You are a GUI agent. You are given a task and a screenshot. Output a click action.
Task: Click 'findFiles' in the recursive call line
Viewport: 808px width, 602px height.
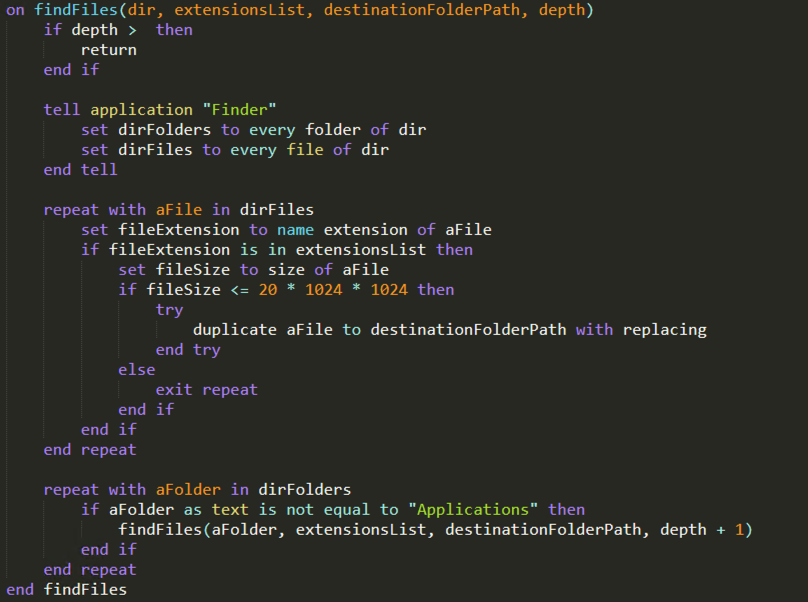point(160,530)
